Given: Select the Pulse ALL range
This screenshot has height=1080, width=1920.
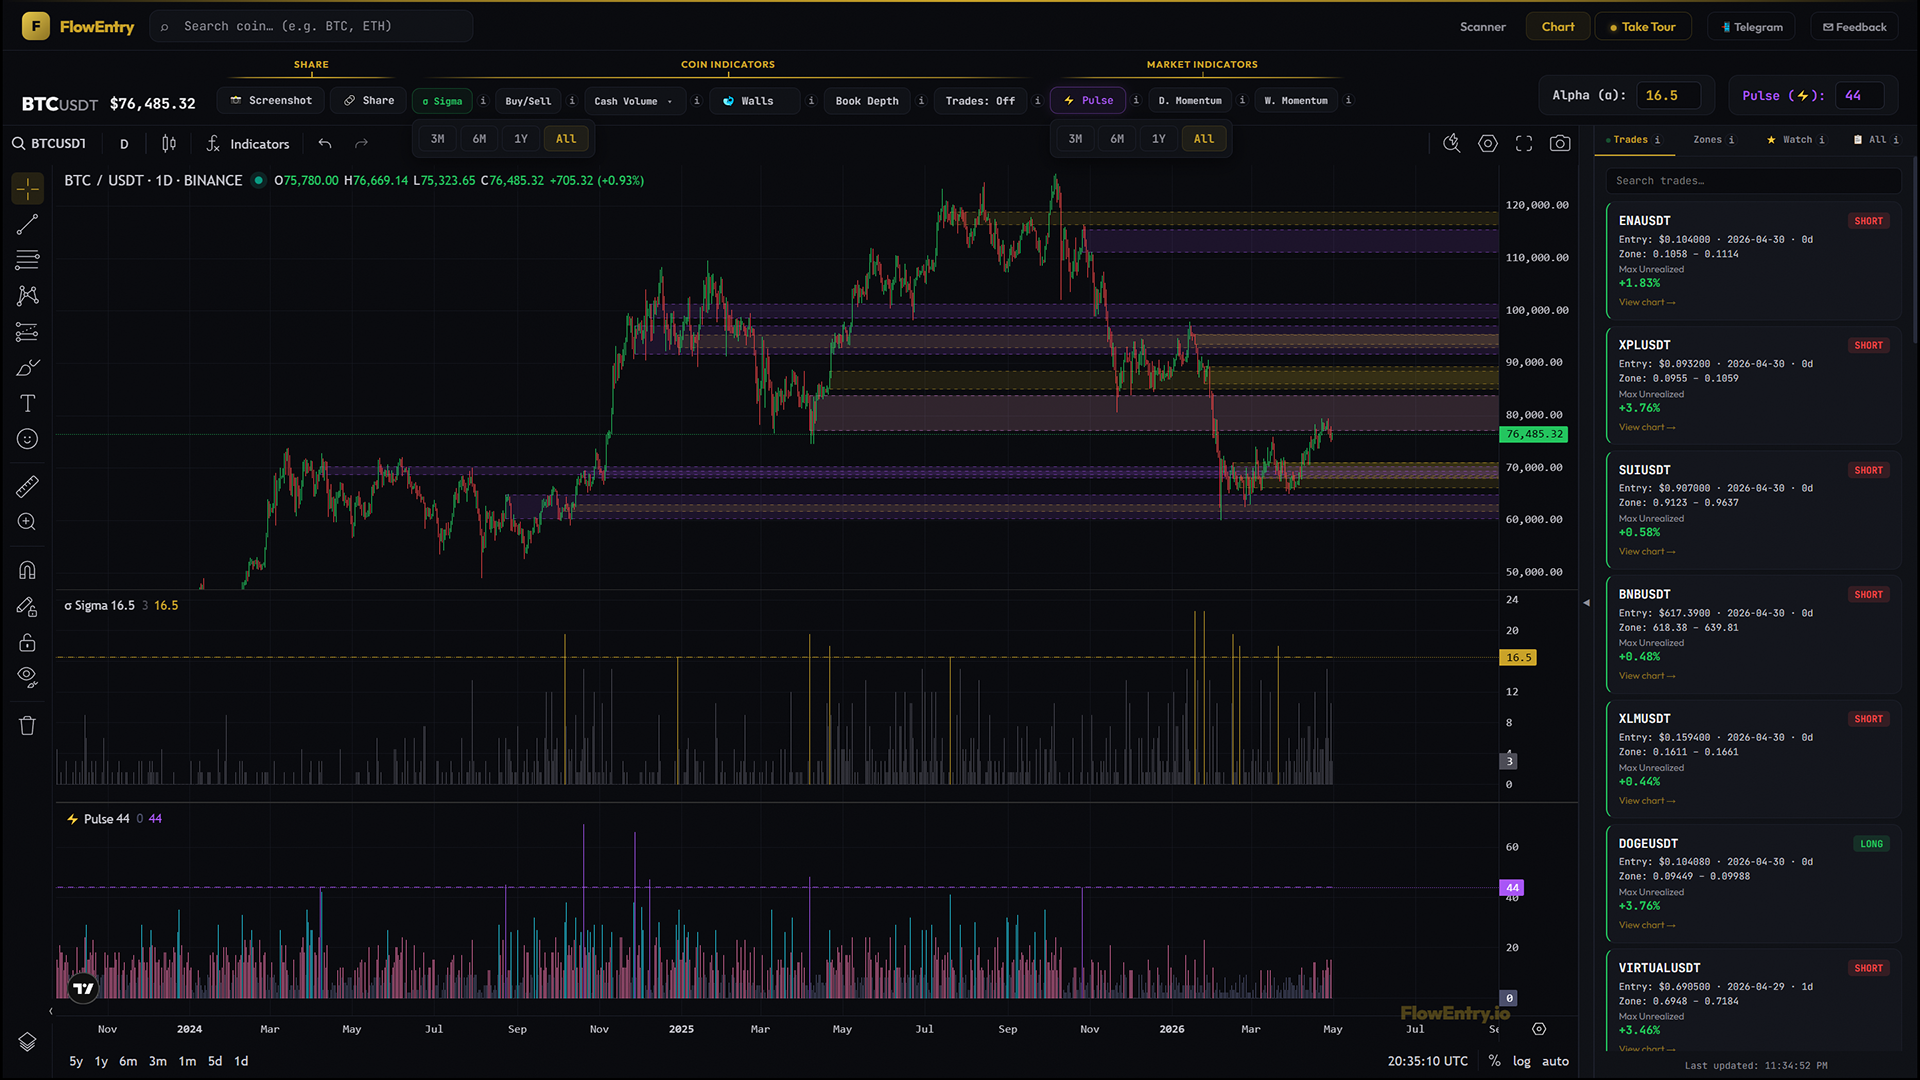Looking at the screenshot, I should [x=1204, y=139].
